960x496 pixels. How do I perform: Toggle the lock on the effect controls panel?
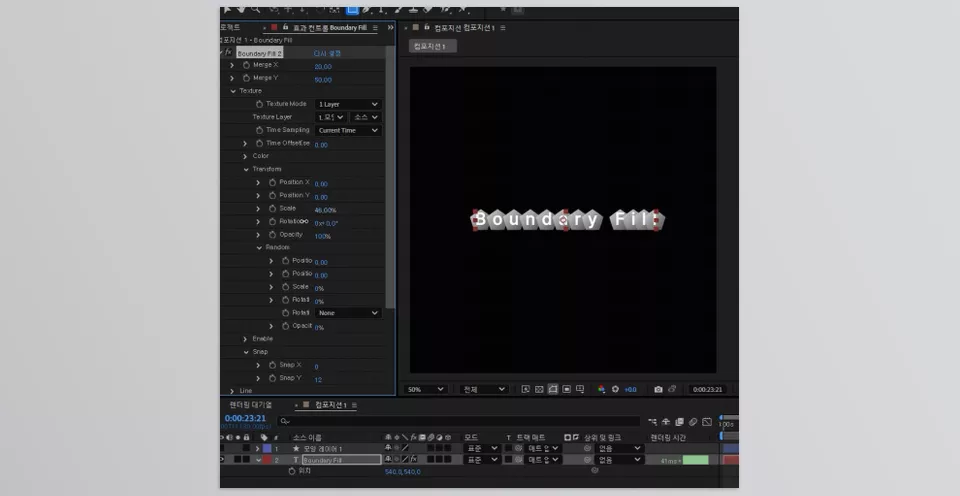pos(285,28)
